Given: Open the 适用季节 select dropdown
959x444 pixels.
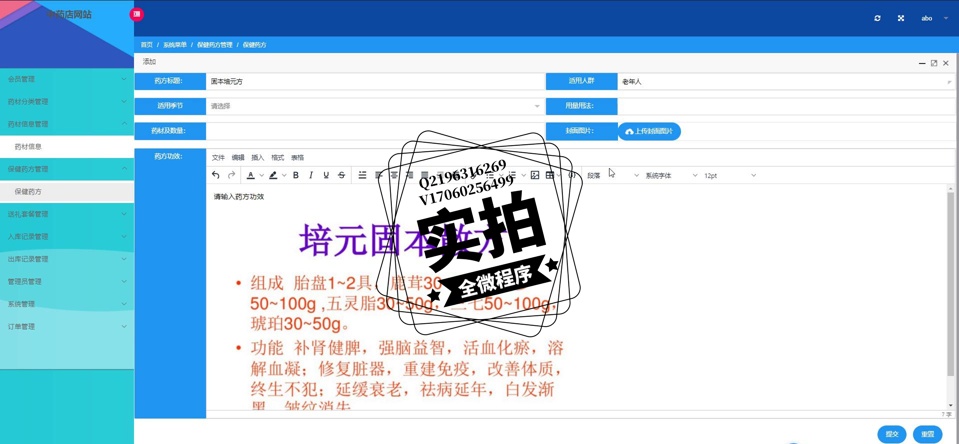Looking at the screenshot, I should pyautogui.click(x=375, y=106).
